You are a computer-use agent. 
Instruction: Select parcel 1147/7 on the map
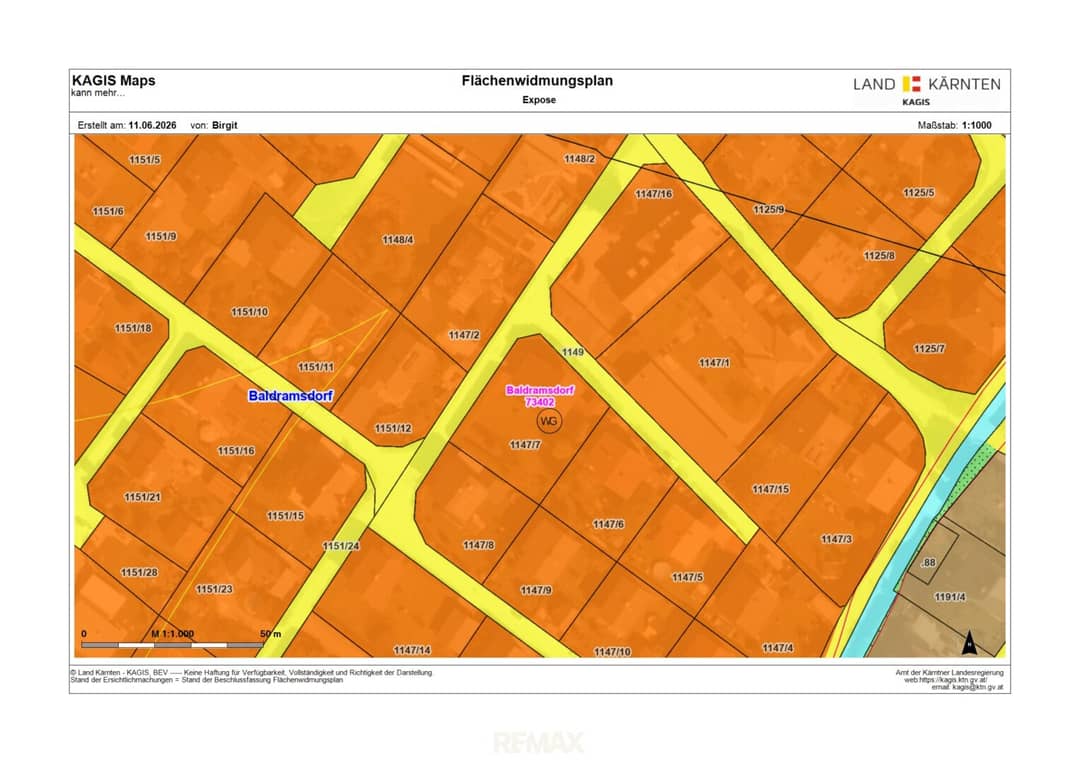point(525,445)
